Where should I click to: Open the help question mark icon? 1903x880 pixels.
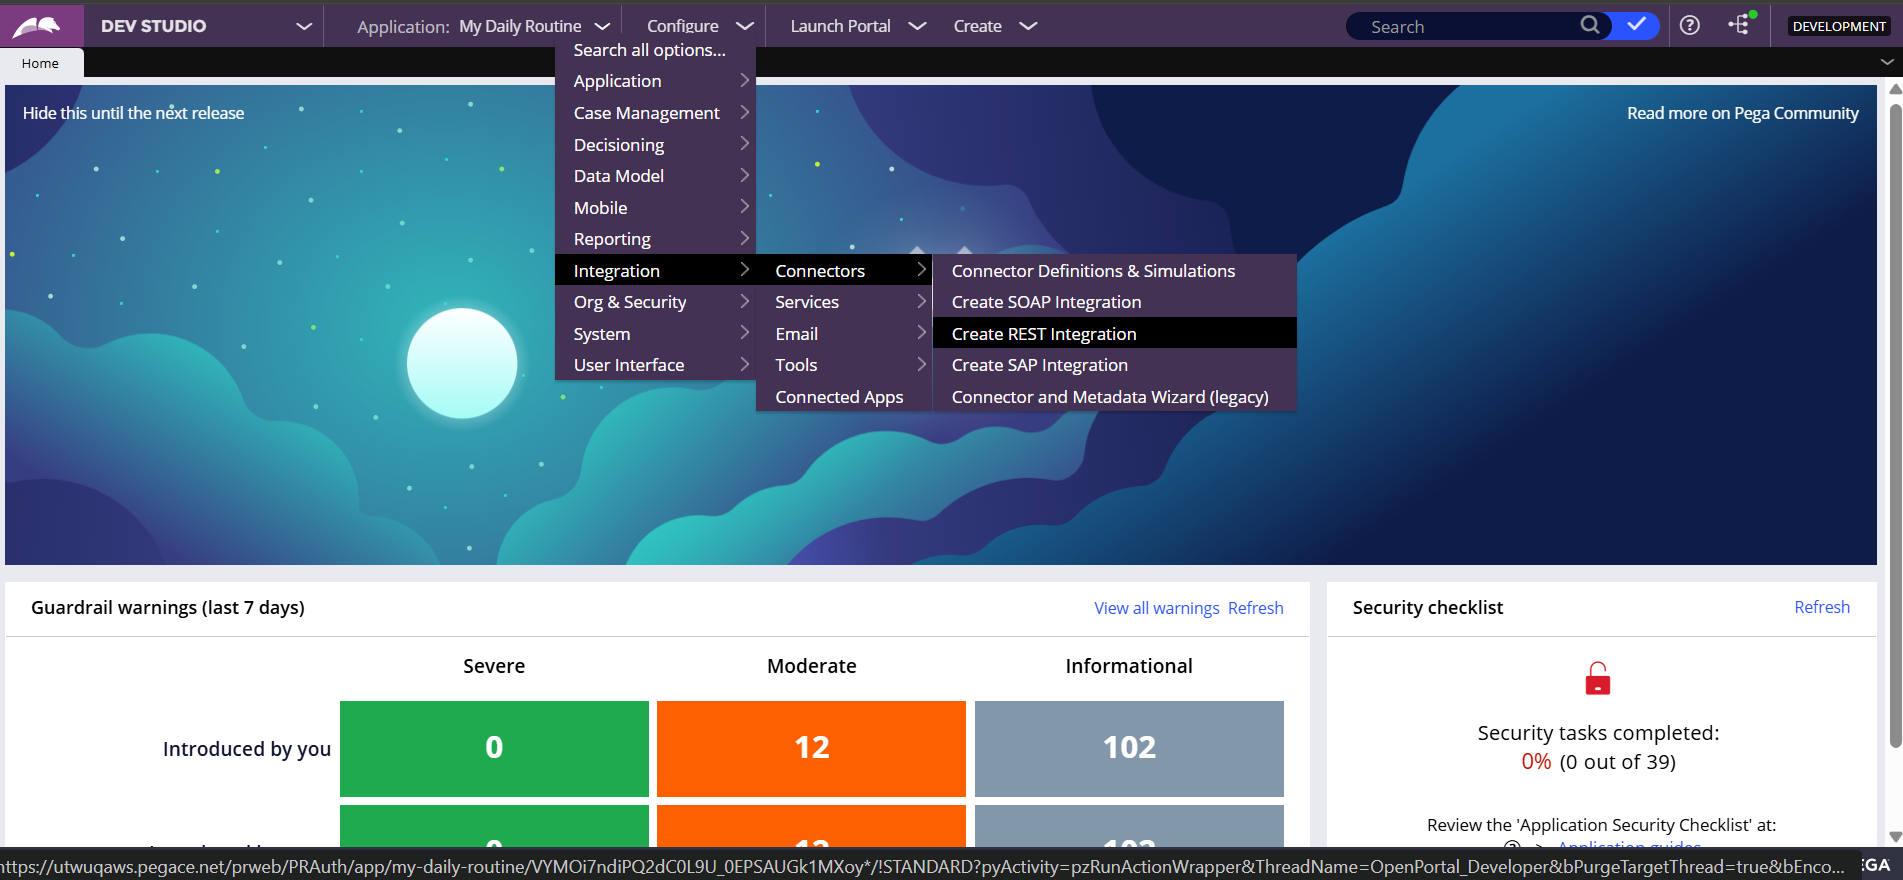click(x=1689, y=26)
